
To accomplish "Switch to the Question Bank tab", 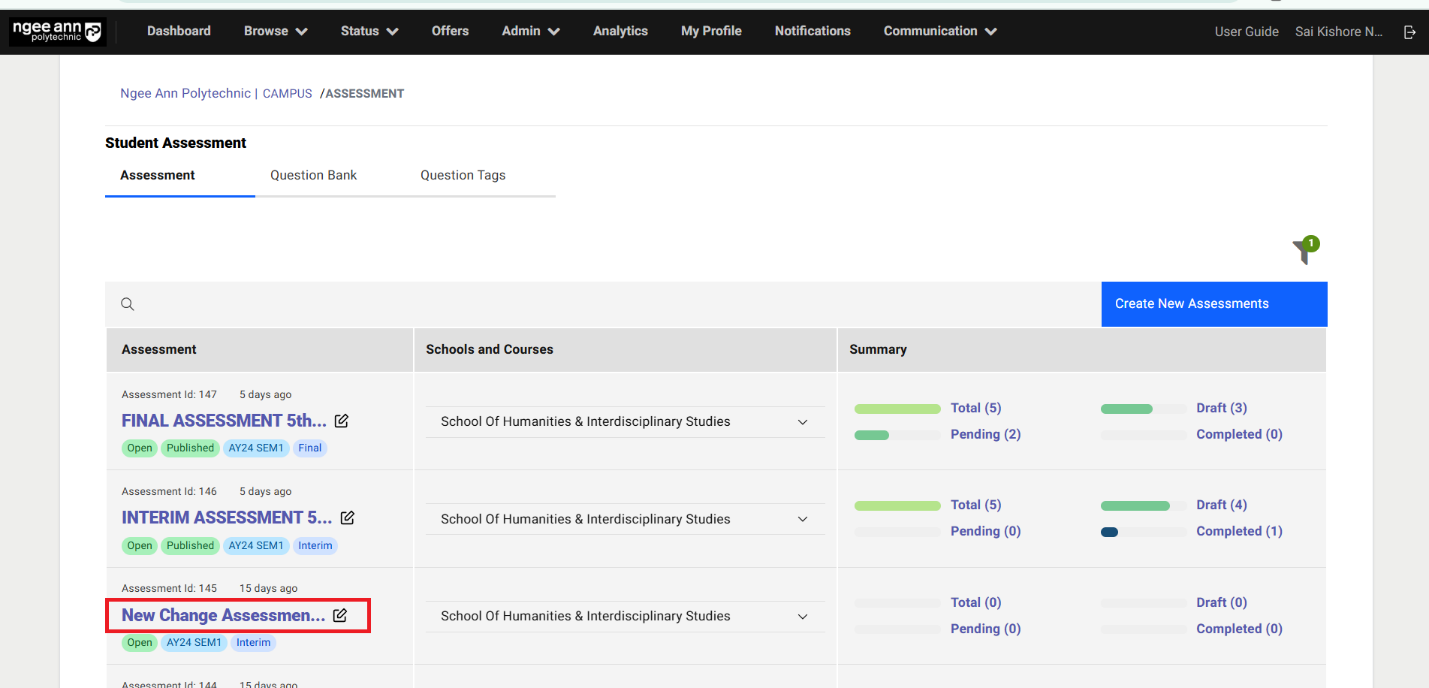I will pos(313,175).
